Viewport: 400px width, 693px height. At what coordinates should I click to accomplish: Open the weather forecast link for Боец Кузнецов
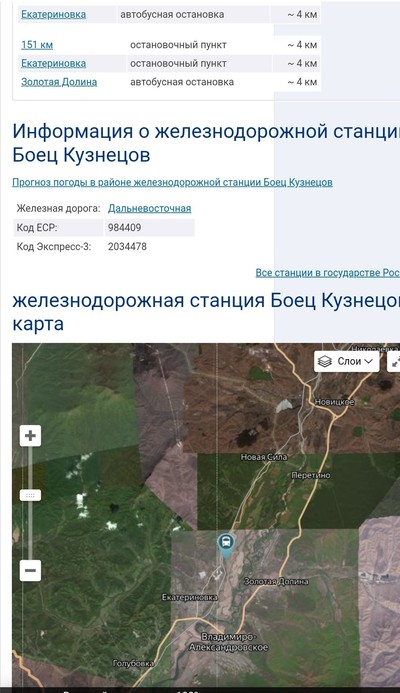[x=172, y=182]
